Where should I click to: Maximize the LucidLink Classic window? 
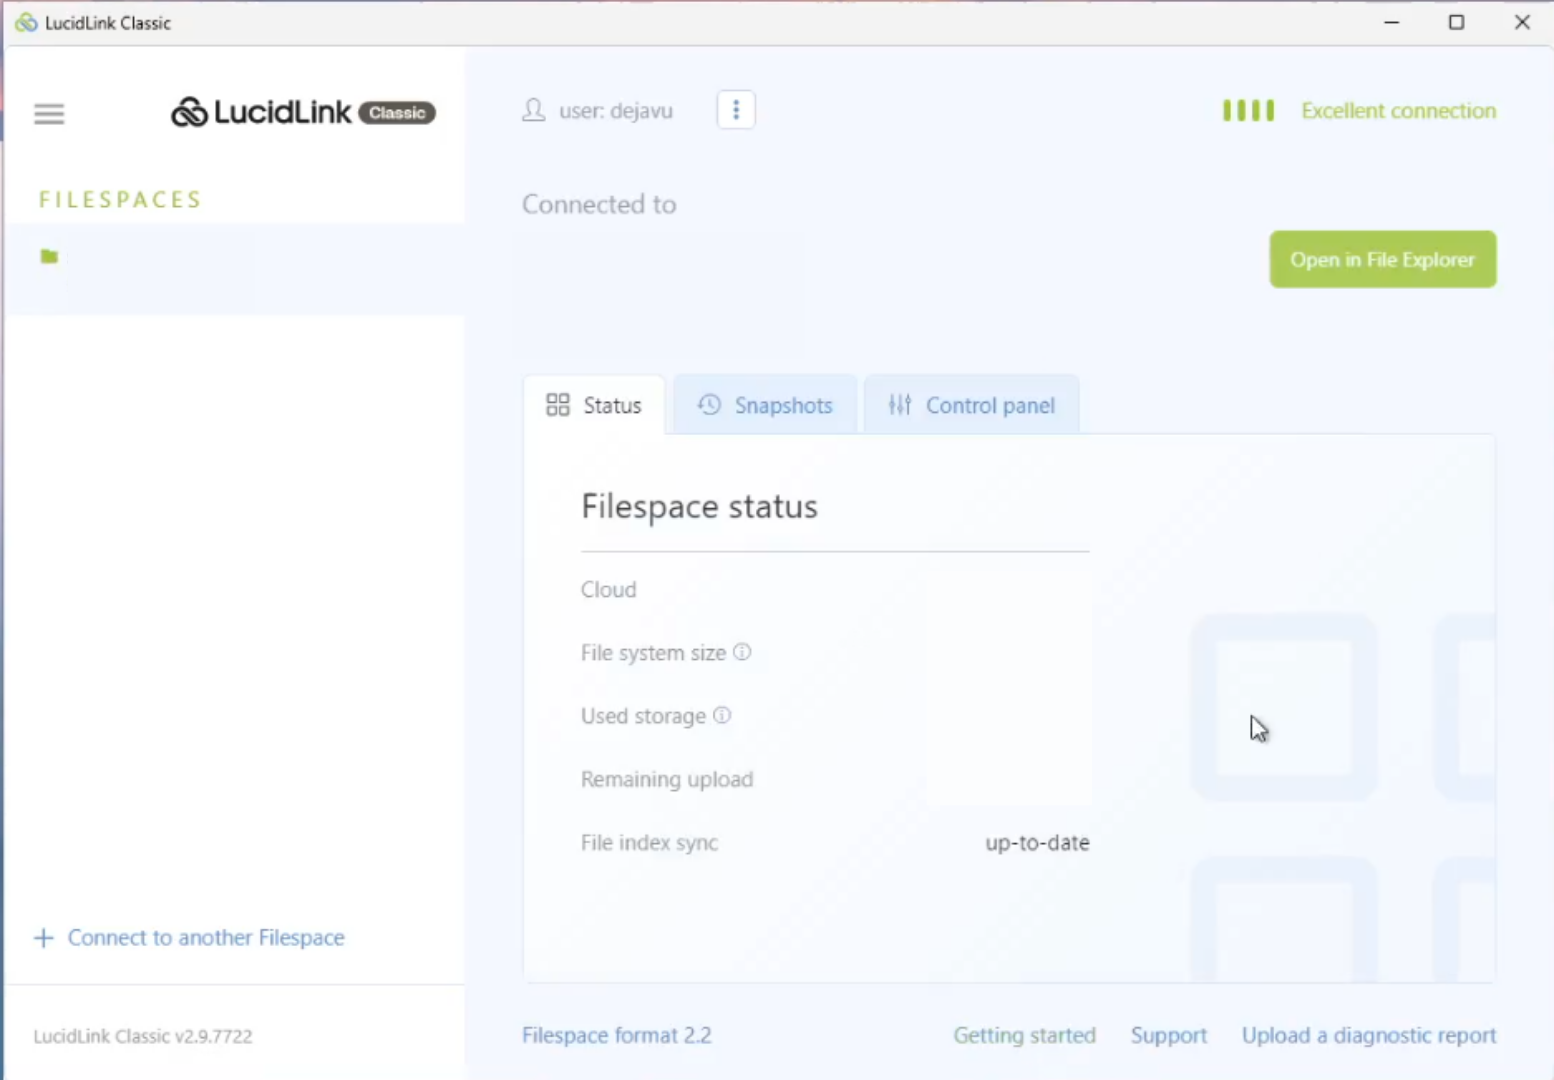1456,22
